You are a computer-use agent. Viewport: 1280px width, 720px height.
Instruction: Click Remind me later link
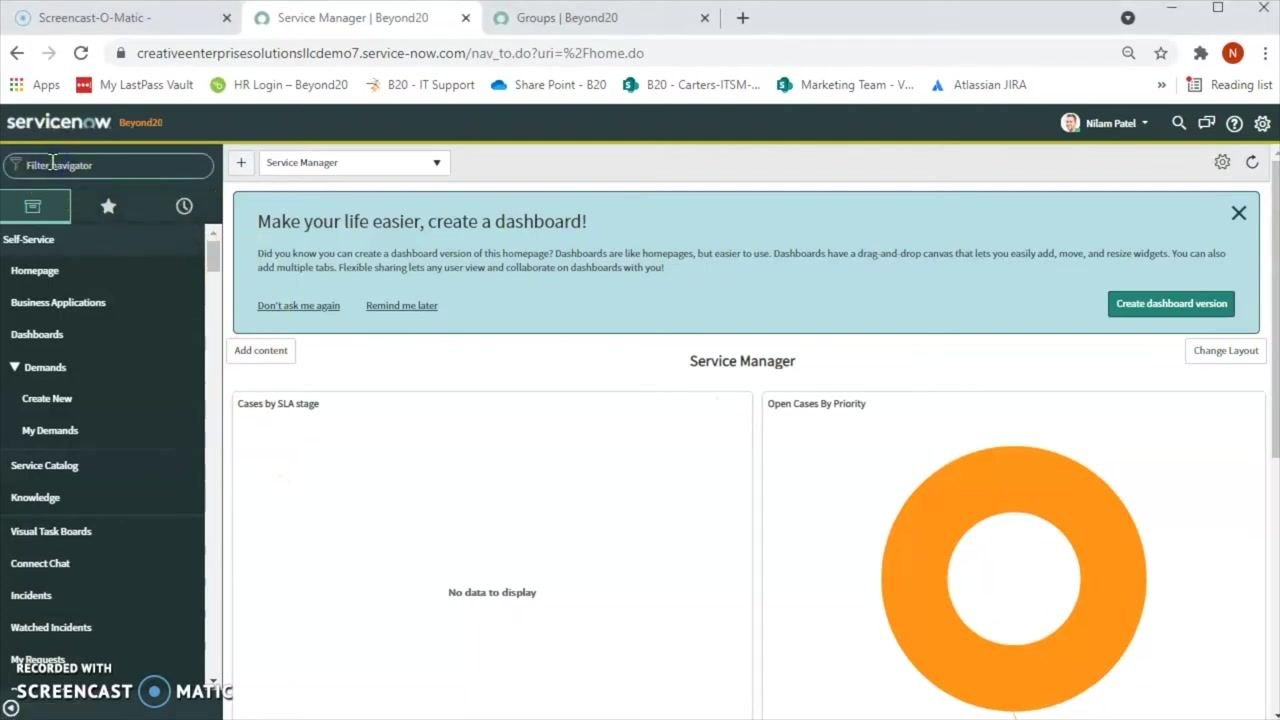click(402, 306)
